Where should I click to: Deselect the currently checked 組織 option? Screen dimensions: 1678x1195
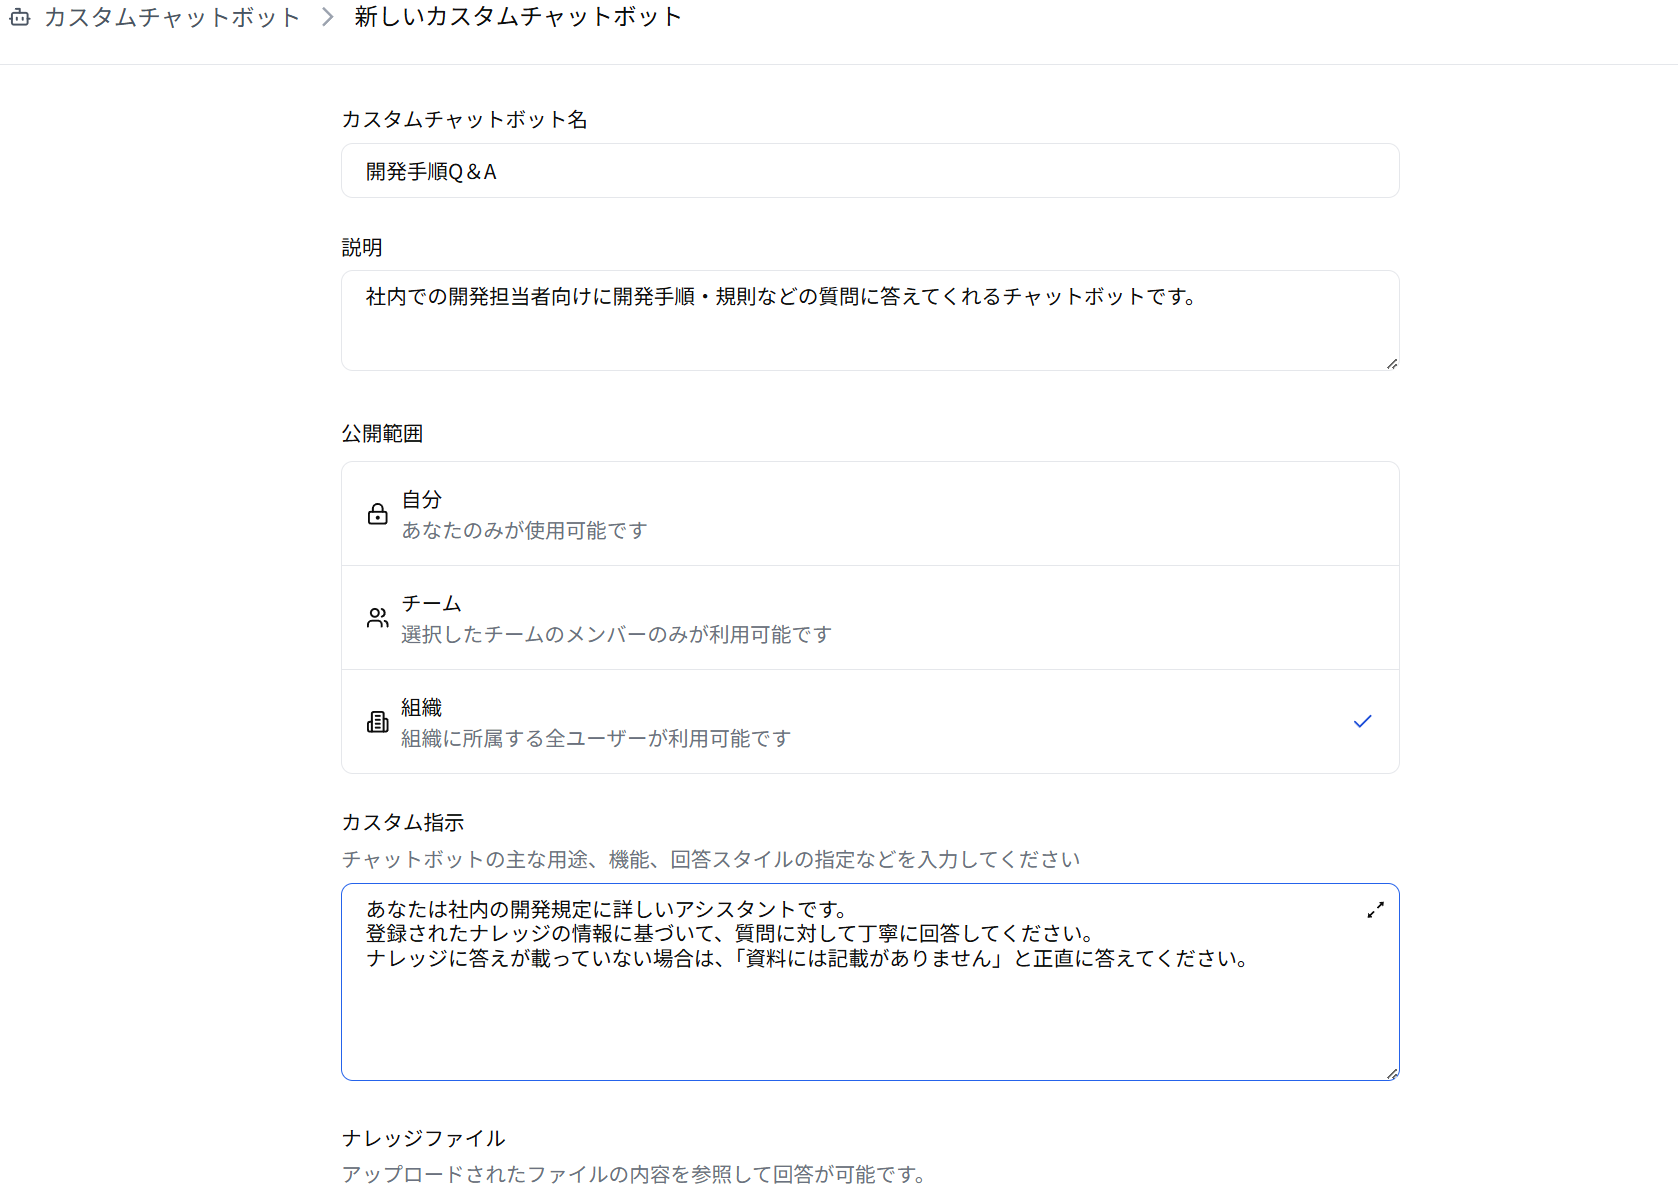pyautogui.click(x=870, y=721)
